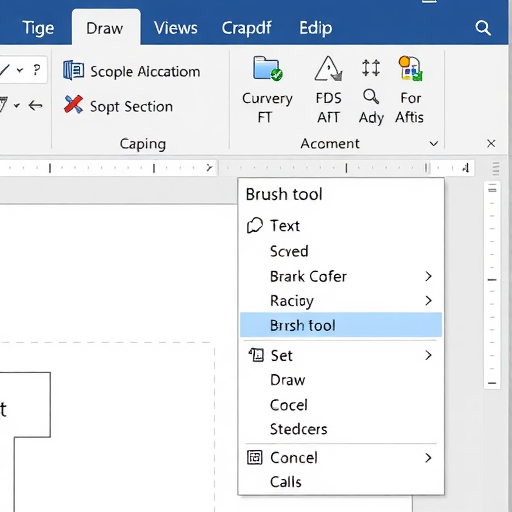Image resolution: width=512 pixels, height=512 pixels.
Task: Close the ribbon pane with X
Action: click(x=491, y=144)
